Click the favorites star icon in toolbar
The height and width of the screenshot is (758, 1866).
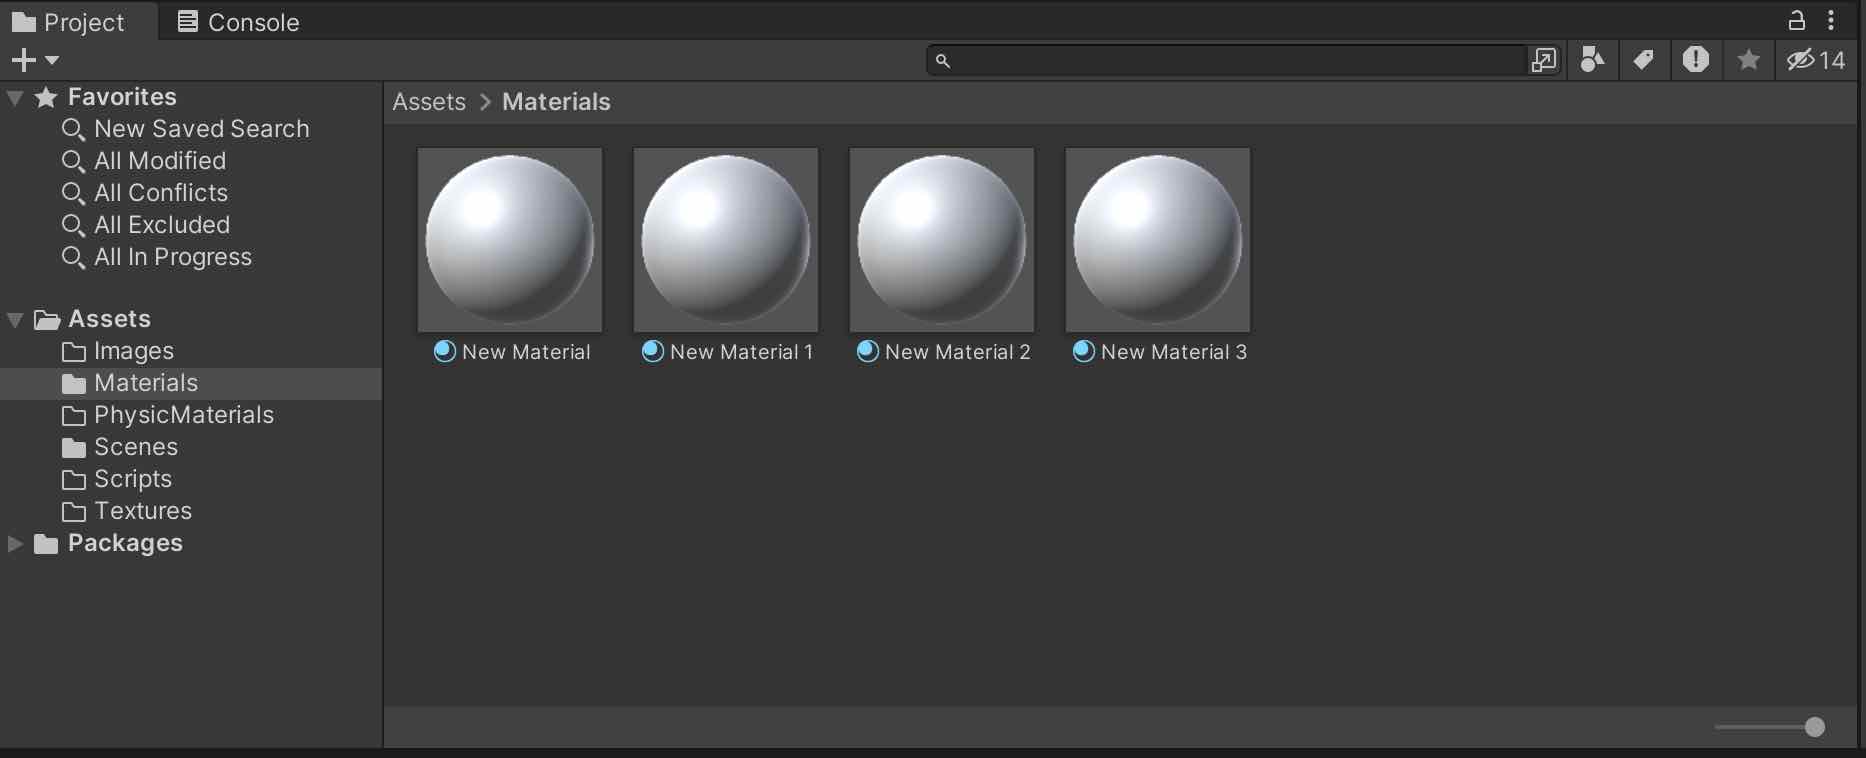click(x=1748, y=60)
